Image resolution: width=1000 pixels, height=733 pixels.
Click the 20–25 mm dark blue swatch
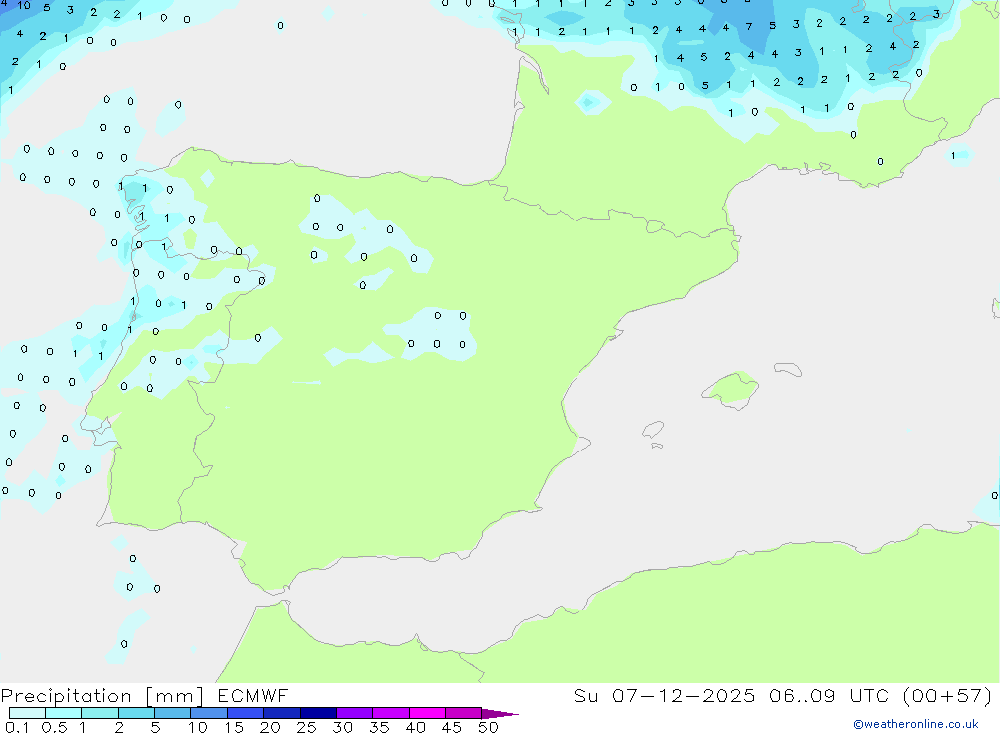coord(281,713)
